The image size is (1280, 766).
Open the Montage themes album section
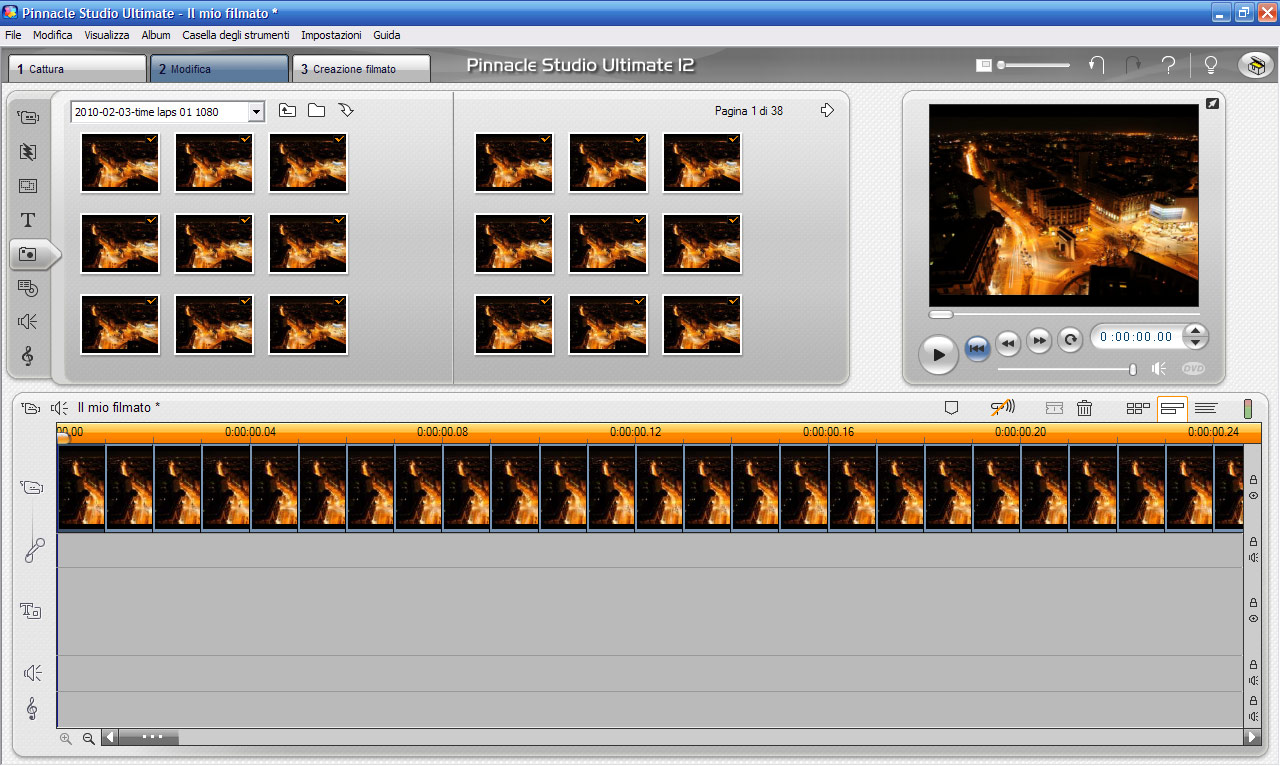coord(28,186)
